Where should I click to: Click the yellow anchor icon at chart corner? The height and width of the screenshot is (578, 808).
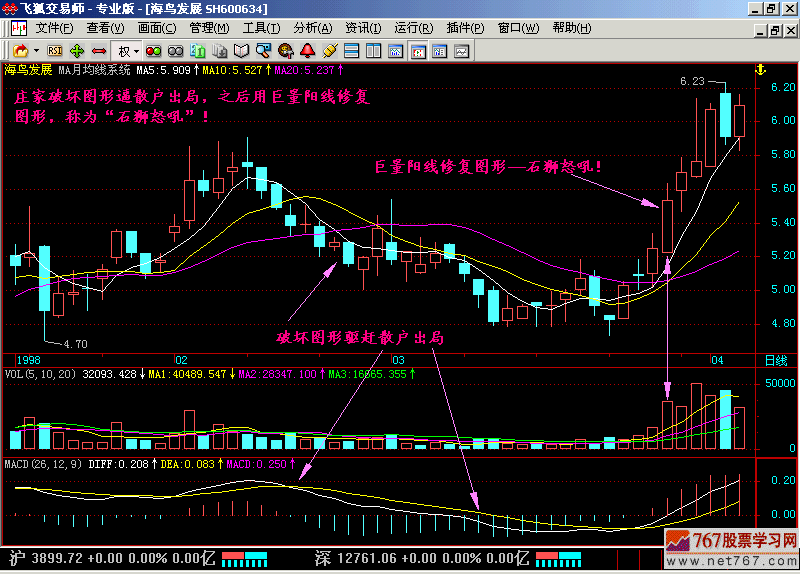[x=759, y=71]
